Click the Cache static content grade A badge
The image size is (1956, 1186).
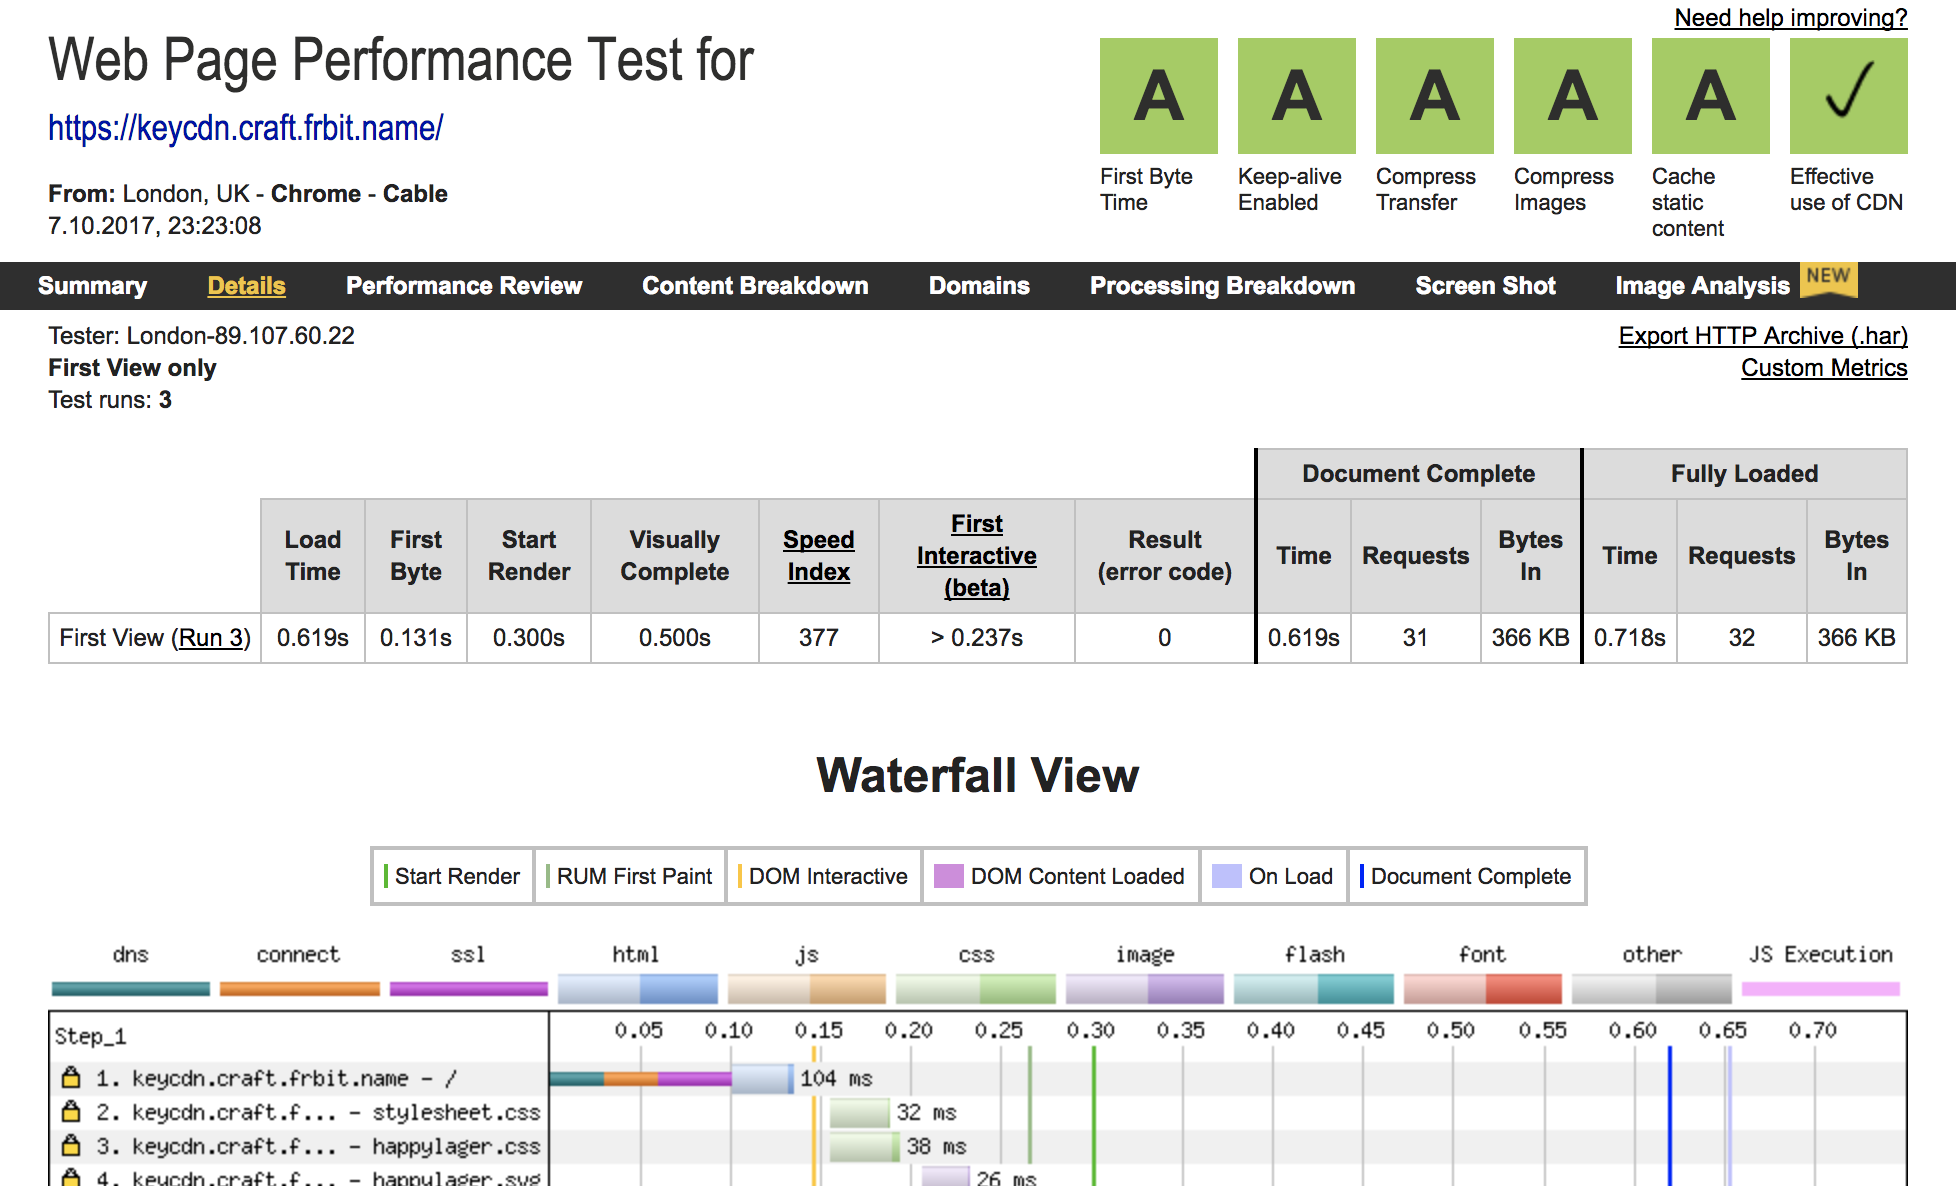click(x=1710, y=96)
